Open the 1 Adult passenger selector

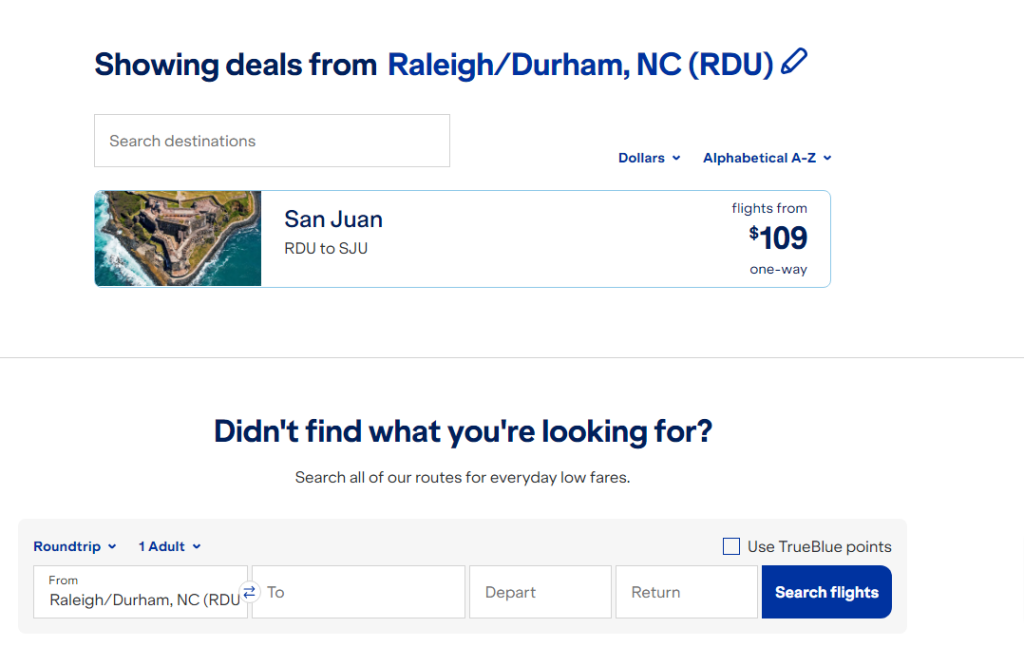[x=163, y=546]
